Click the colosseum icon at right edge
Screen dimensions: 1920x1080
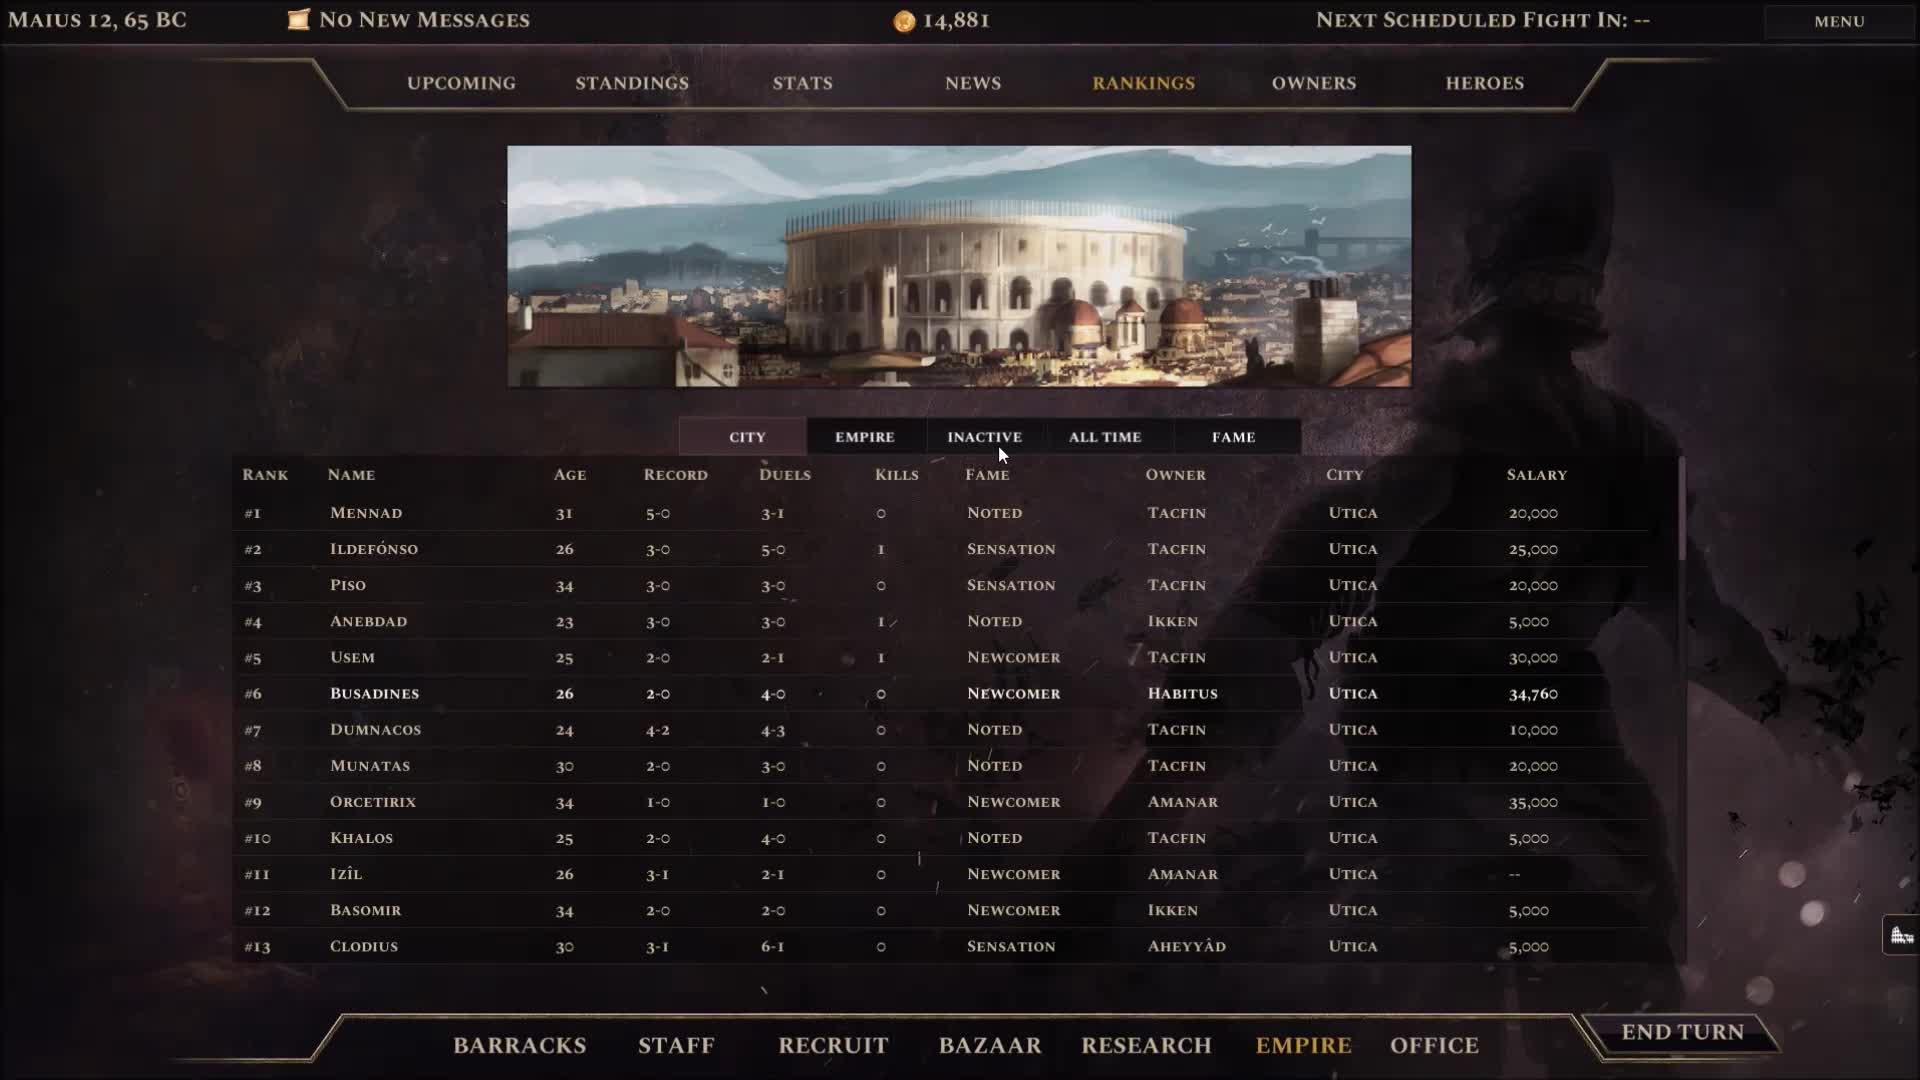click(1901, 936)
